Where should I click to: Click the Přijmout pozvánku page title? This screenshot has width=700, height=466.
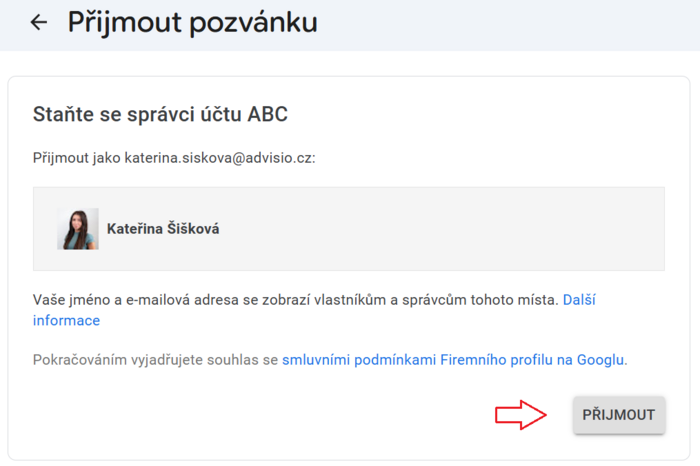tap(192, 23)
